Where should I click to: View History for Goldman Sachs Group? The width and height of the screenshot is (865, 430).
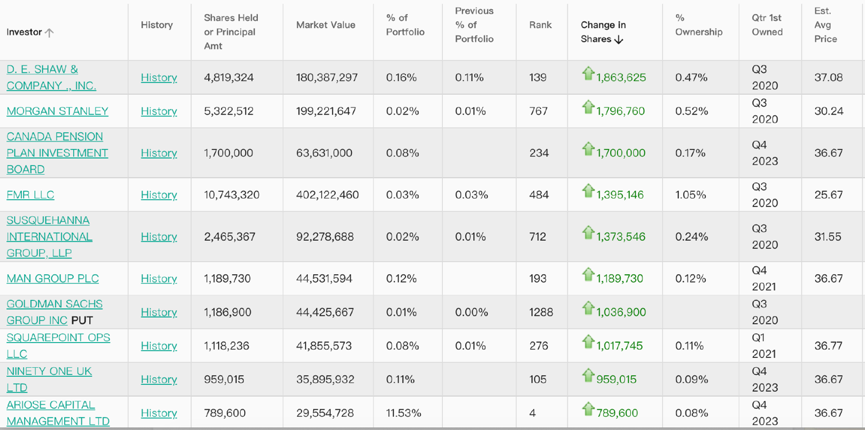click(x=158, y=312)
